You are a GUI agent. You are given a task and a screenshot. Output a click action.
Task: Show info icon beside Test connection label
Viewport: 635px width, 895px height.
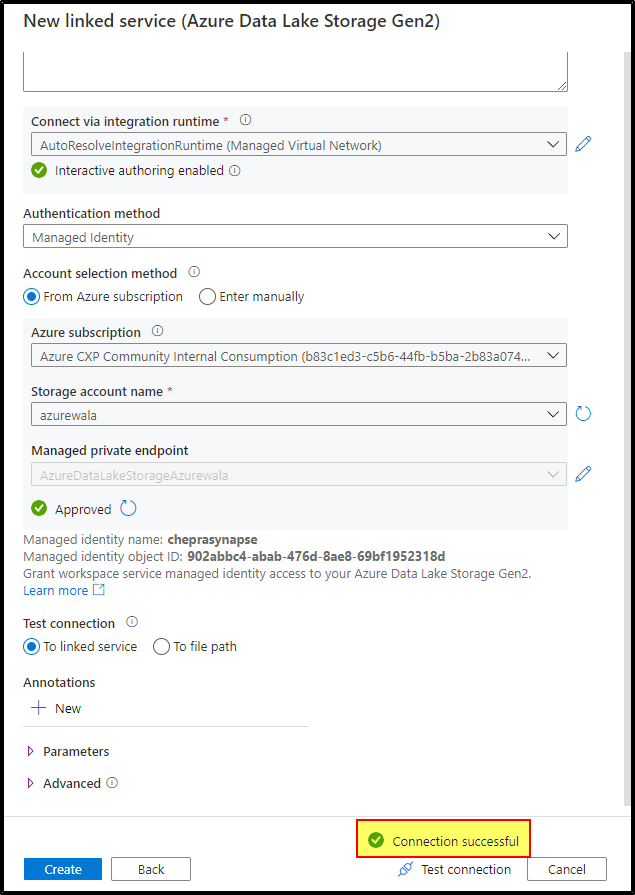[132, 622]
